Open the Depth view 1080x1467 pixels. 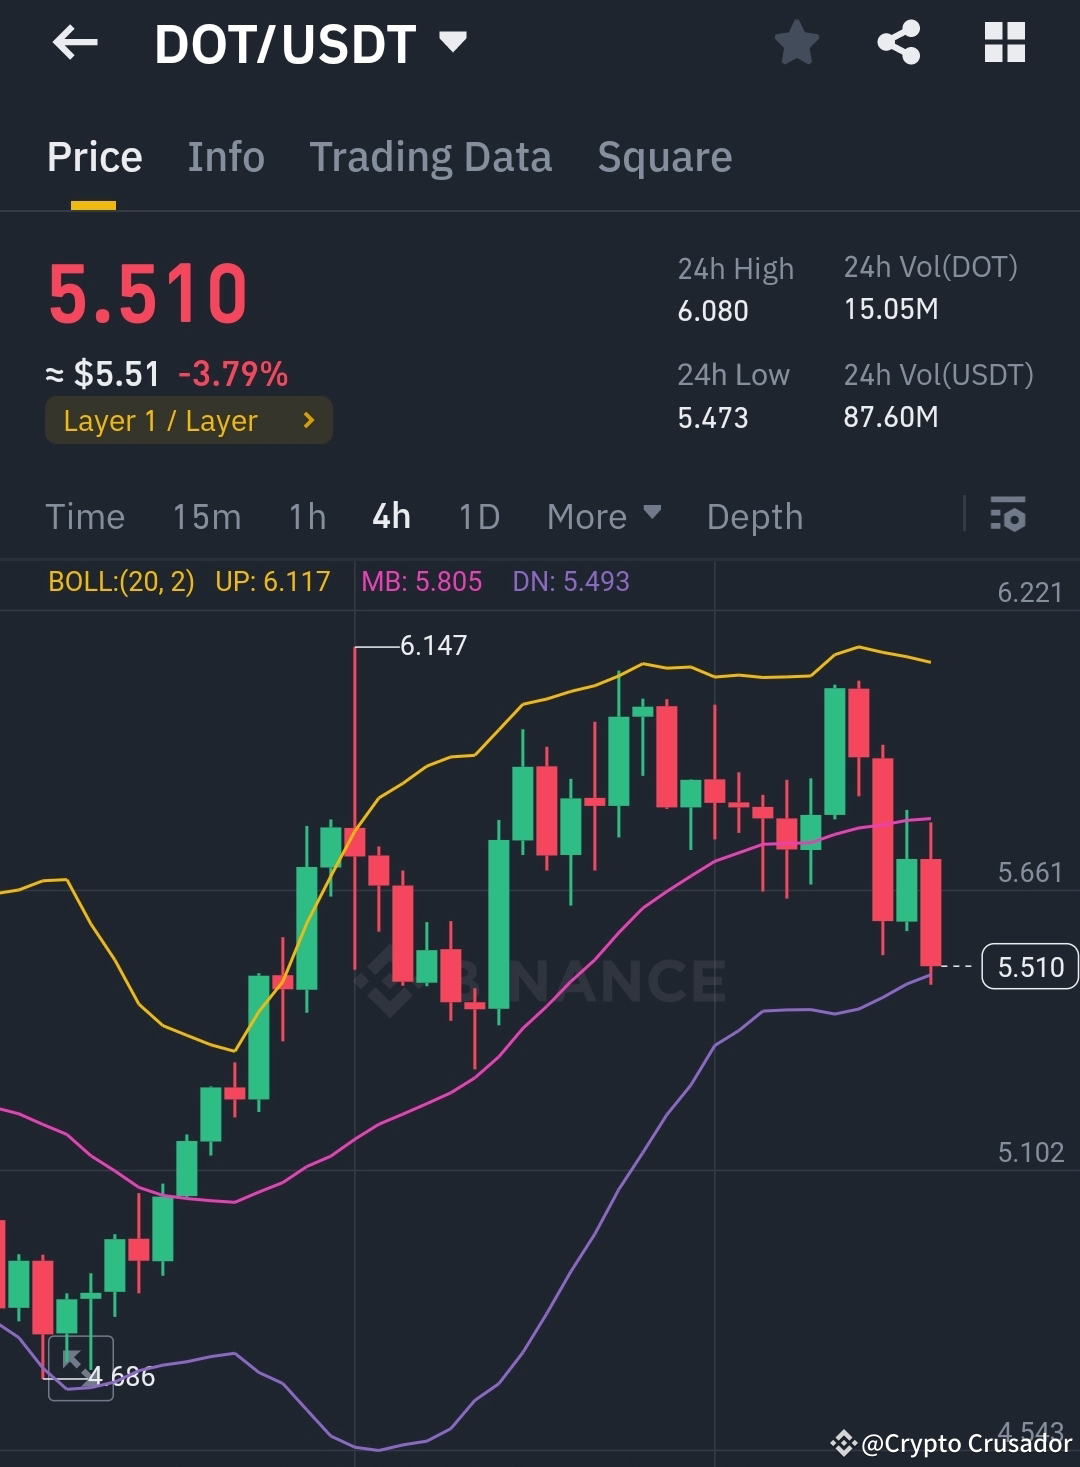pos(755,516)
